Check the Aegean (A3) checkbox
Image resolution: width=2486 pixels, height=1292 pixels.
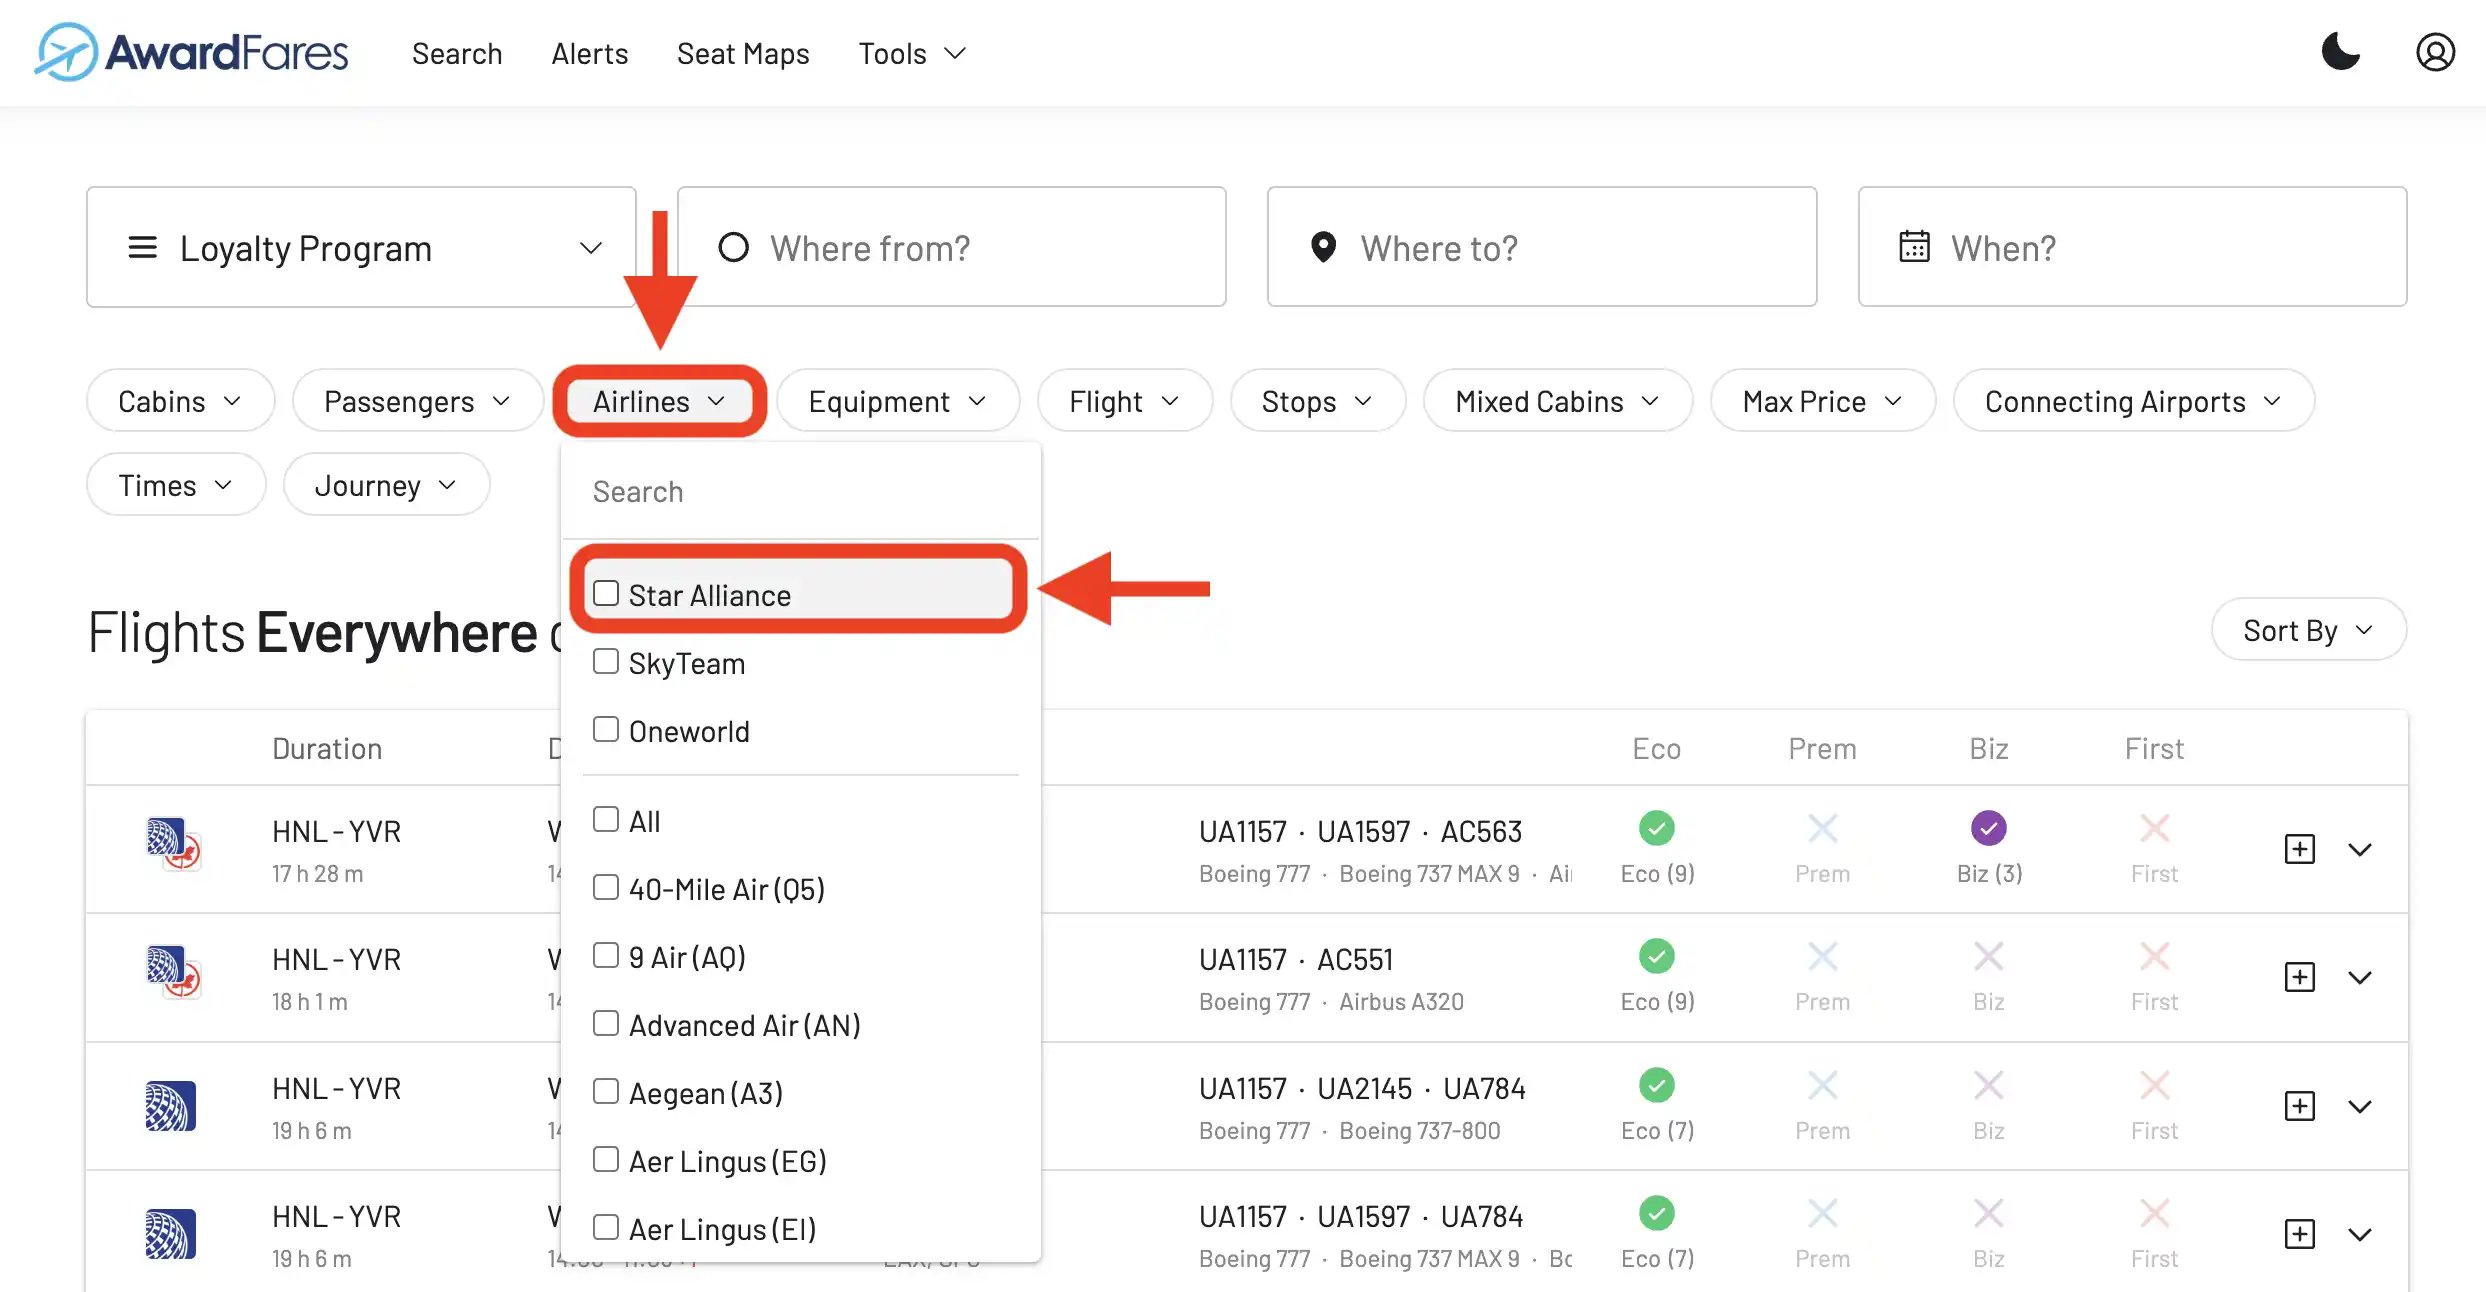coord(605,1091)
